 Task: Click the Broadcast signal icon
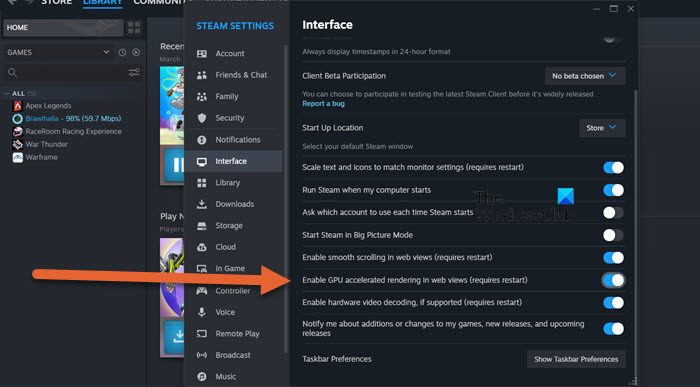click(x=202, y=355)
